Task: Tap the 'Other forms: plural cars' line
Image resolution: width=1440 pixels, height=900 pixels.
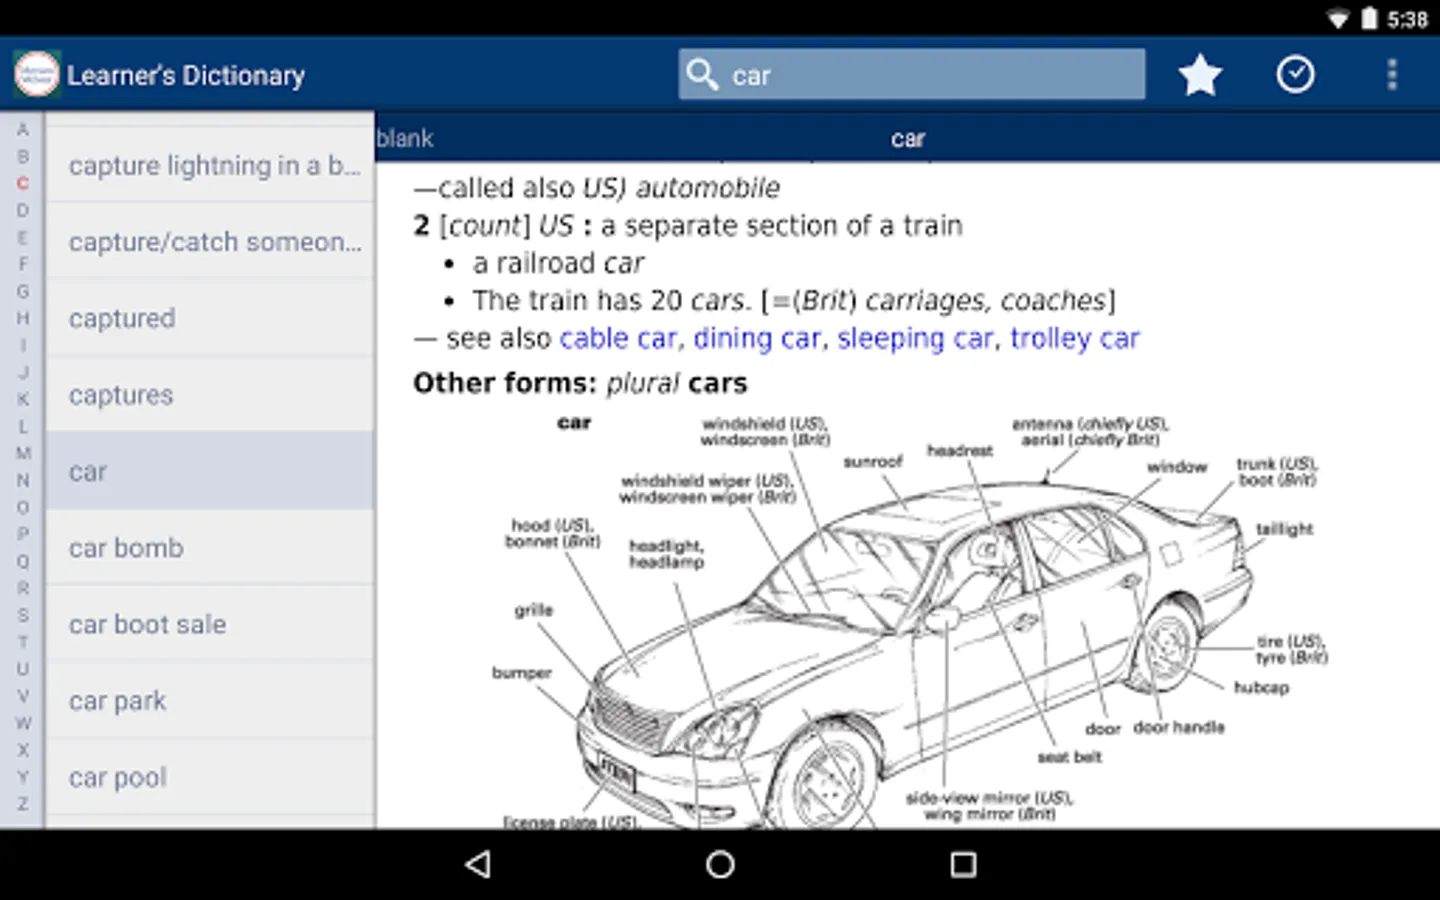Action: pos(580,383)
